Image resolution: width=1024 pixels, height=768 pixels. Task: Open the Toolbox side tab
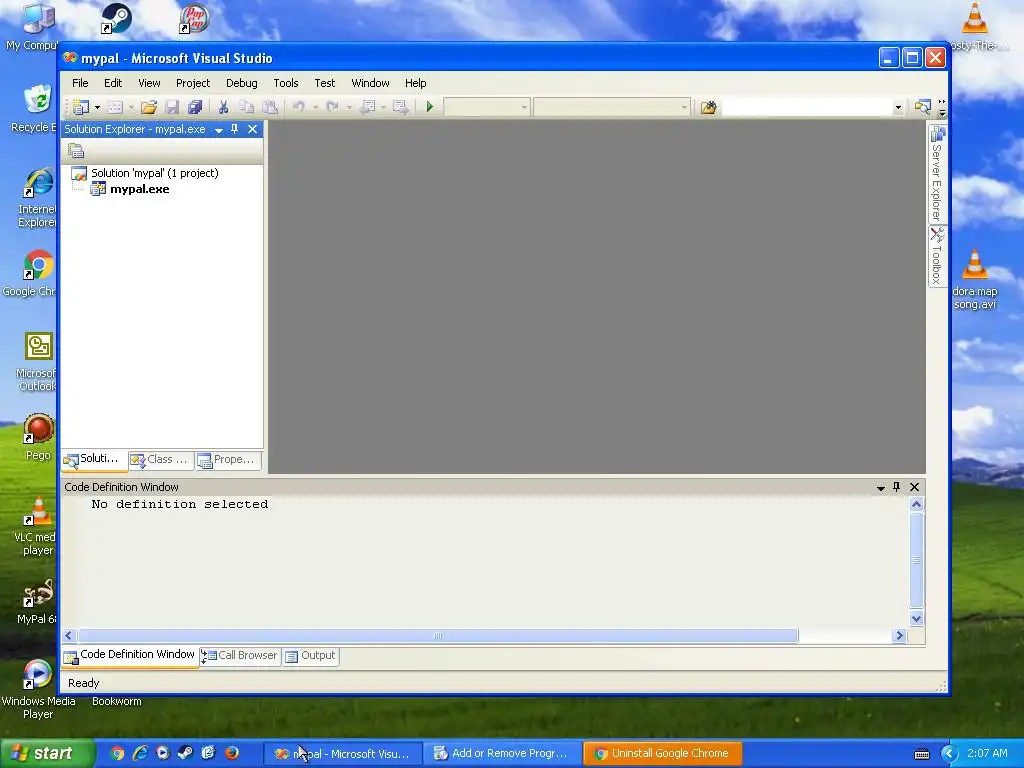coord(937,256)
